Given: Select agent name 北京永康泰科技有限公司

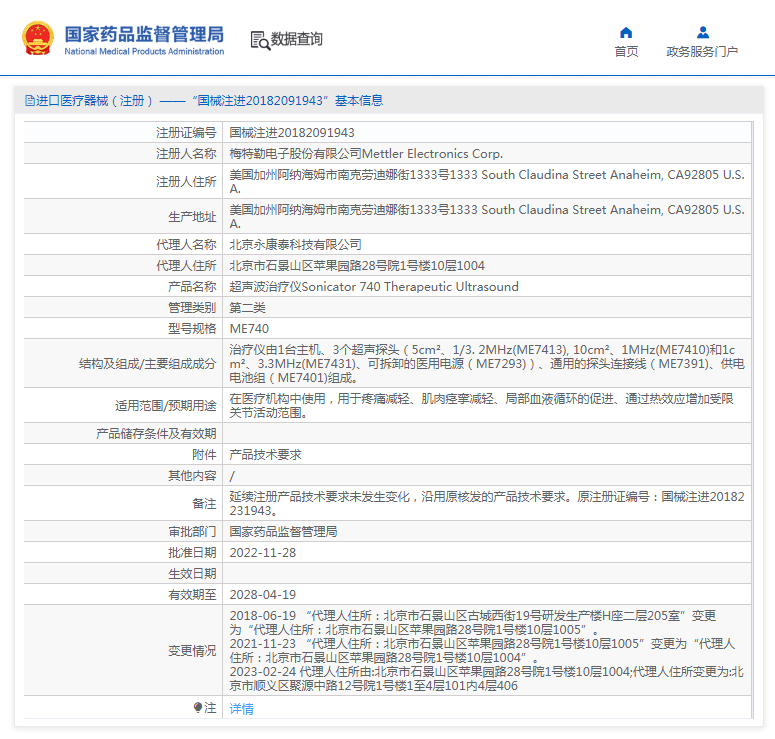Looking at the screenshot, I should pyautogui.click(x=295, y=245).
